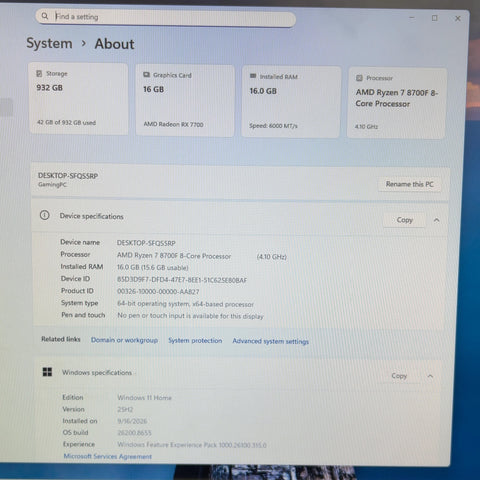
Task: Click the Windows logo icon
Action: coord(47,372)
